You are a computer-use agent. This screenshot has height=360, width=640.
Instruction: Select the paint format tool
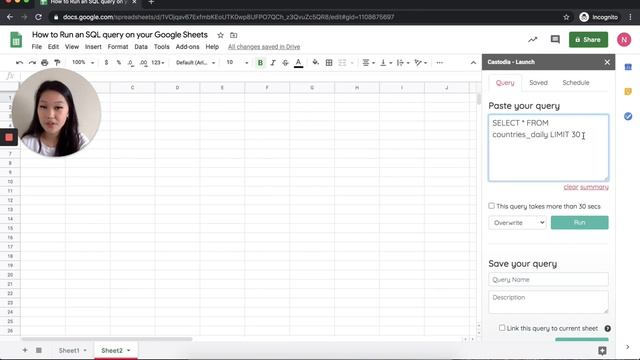pos(57,63)
